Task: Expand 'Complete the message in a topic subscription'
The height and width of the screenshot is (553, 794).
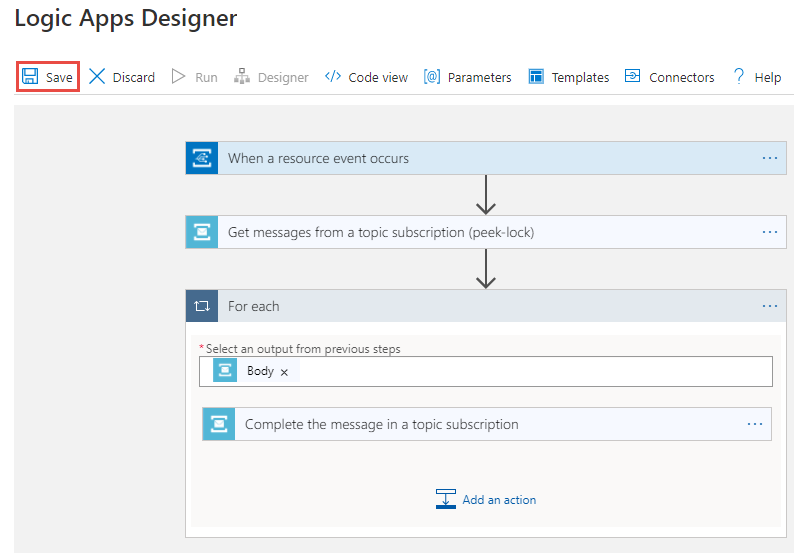Action: [381, 424]
